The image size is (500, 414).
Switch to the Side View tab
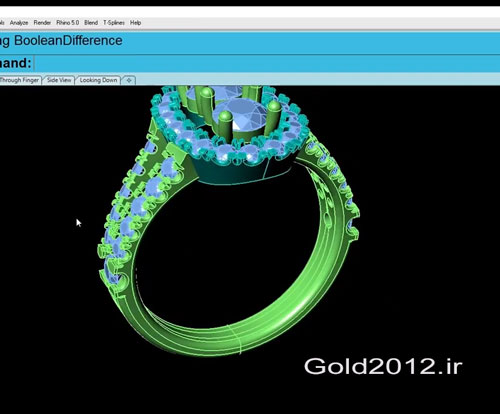[59, 80]
